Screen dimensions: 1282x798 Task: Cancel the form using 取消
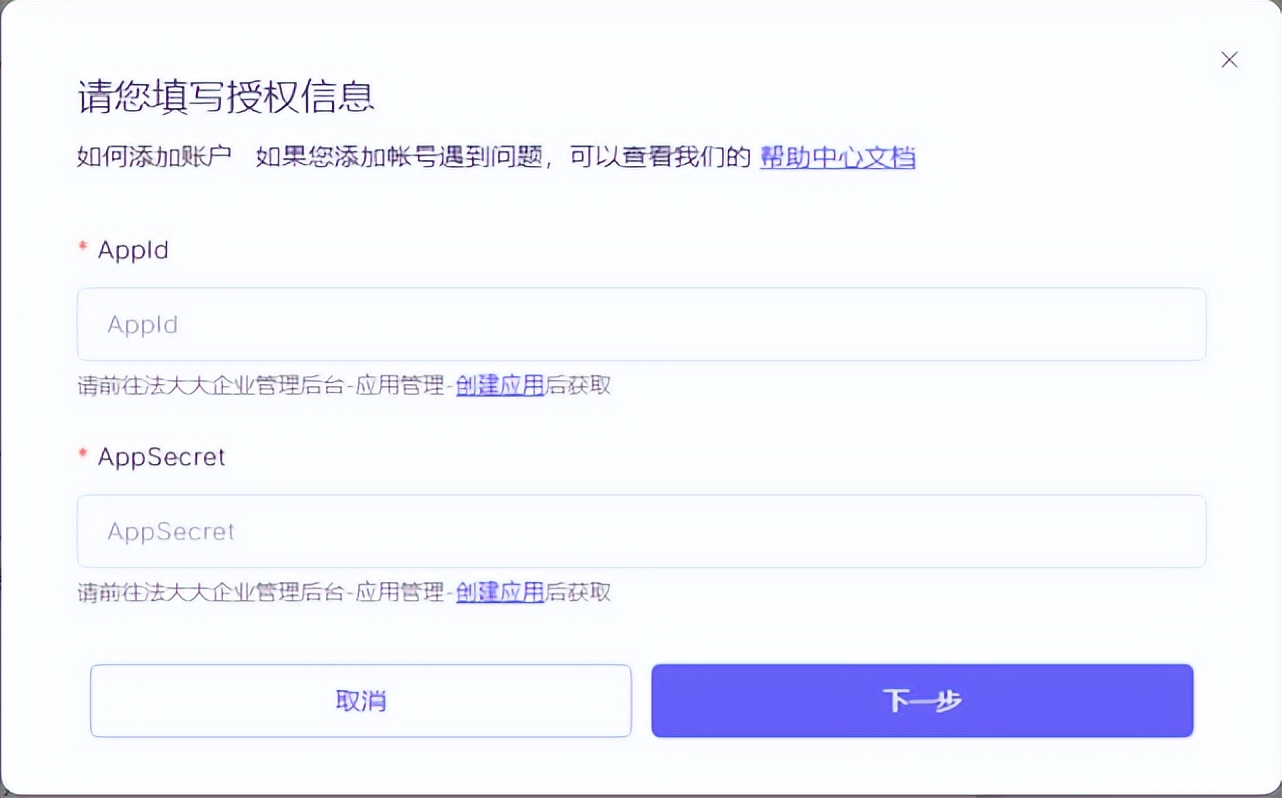[x=360, y=700]
